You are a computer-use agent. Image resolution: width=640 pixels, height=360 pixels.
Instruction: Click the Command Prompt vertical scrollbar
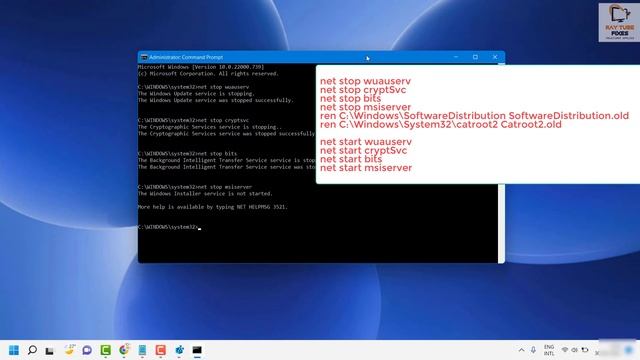tap(501, 222)
